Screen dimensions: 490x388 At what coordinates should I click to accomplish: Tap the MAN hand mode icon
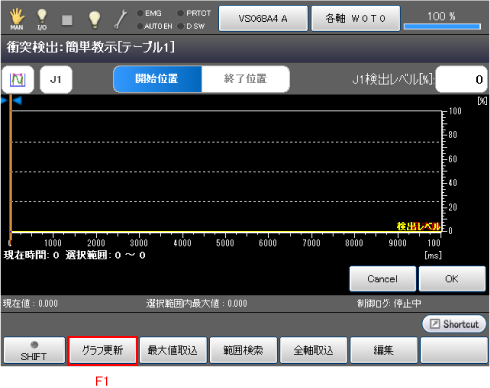click(17, 19)
